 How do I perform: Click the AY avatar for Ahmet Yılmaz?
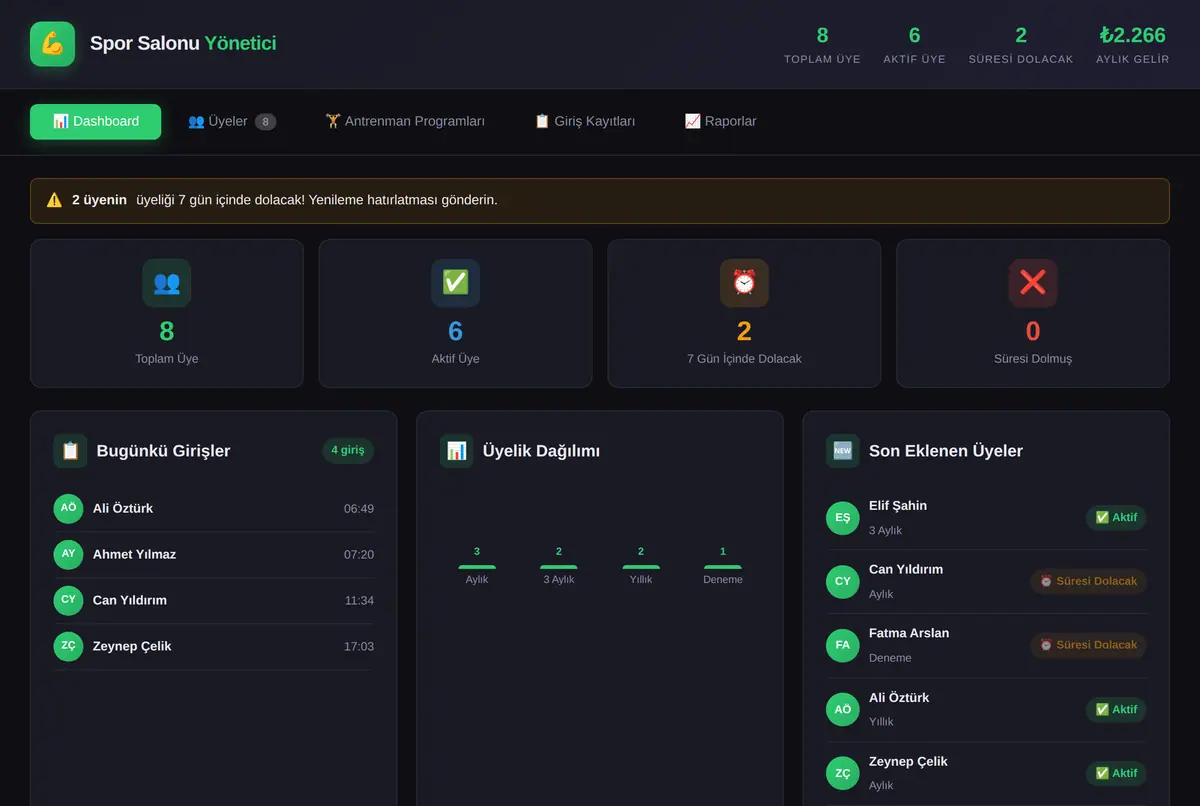(x=68, y=554)
